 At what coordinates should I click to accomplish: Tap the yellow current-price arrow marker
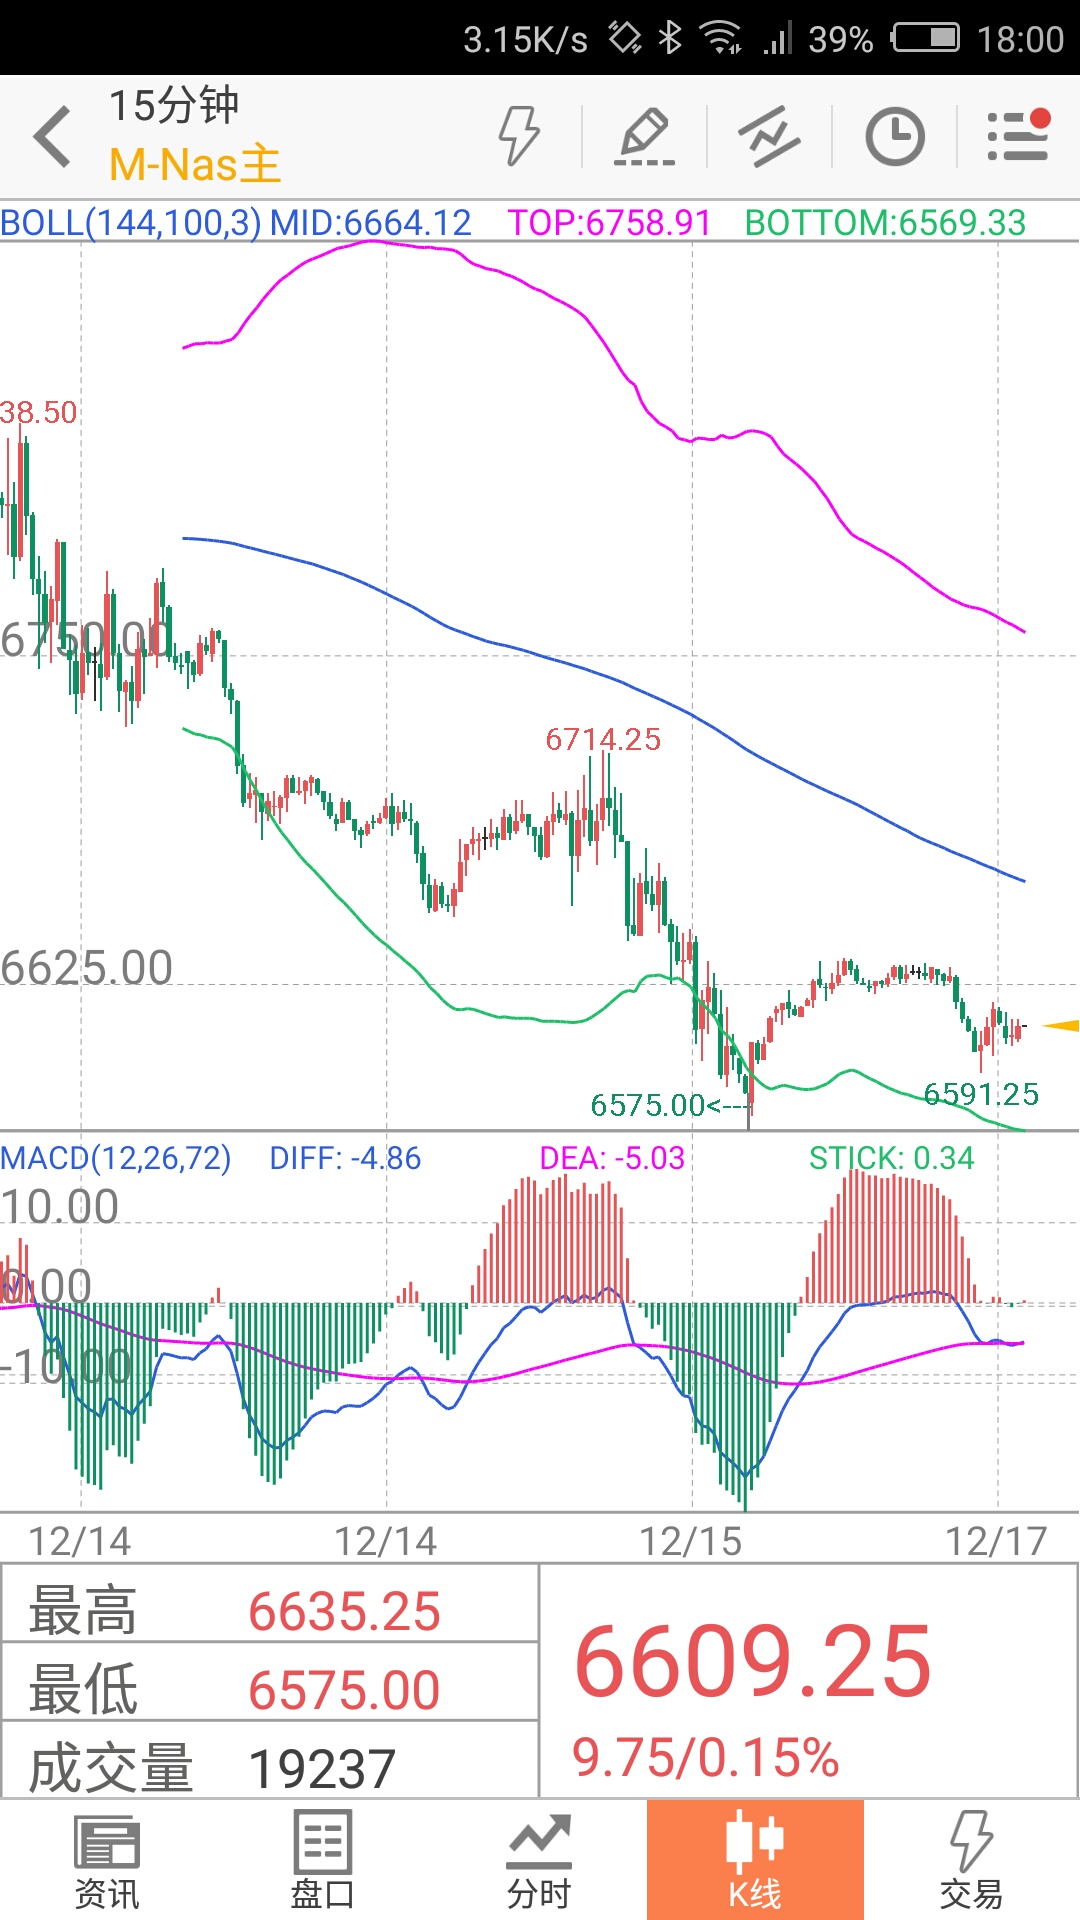[1060, 1025]
